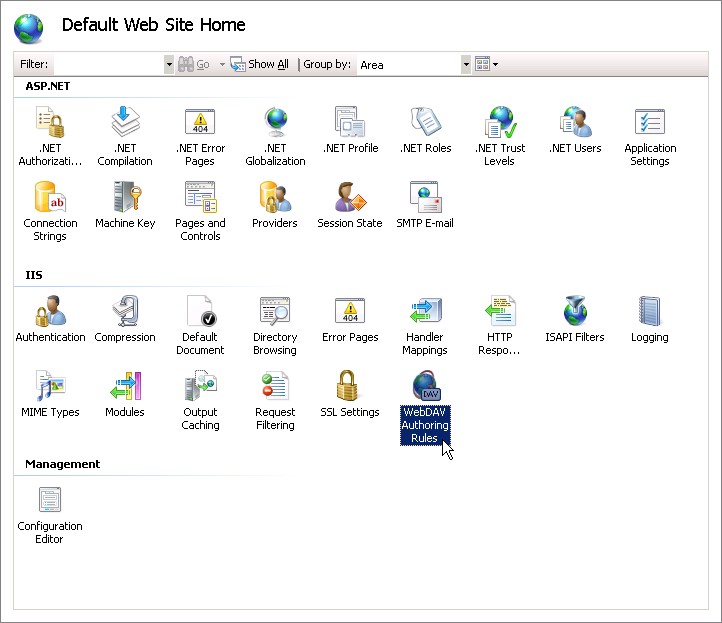Open .NET Trust Levels feature
Screen dimensions: 722x623
pyautogui.click(x=500, y=136)
